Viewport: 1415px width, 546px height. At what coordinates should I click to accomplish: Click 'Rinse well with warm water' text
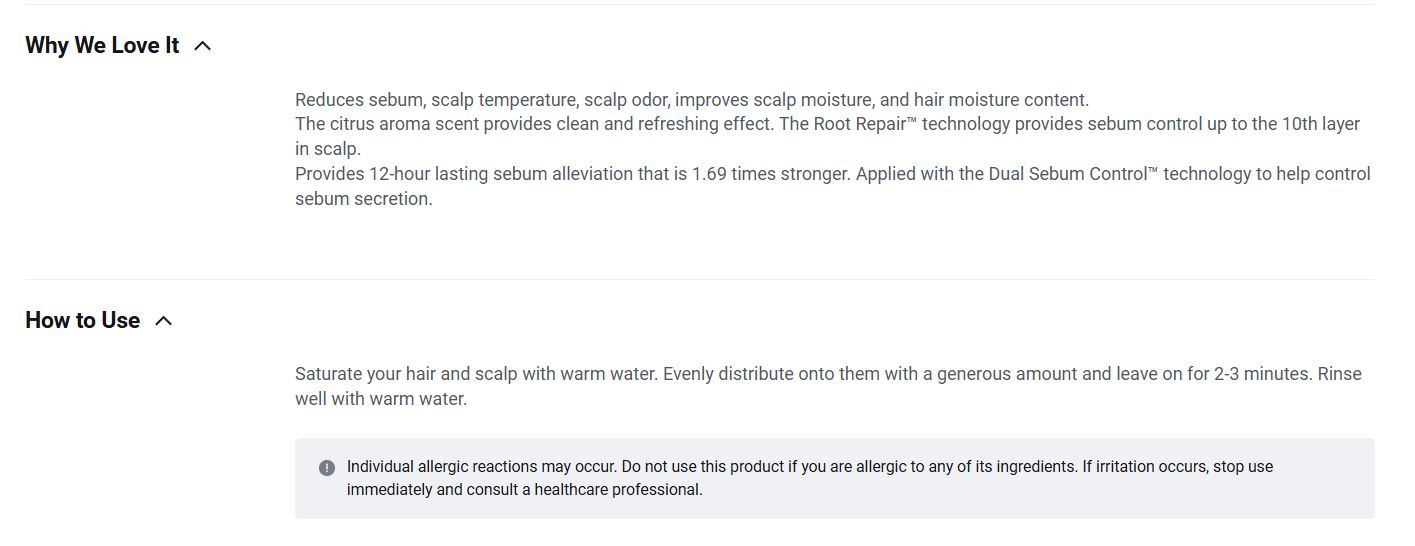pyautogui.click(x=381, y=399)
